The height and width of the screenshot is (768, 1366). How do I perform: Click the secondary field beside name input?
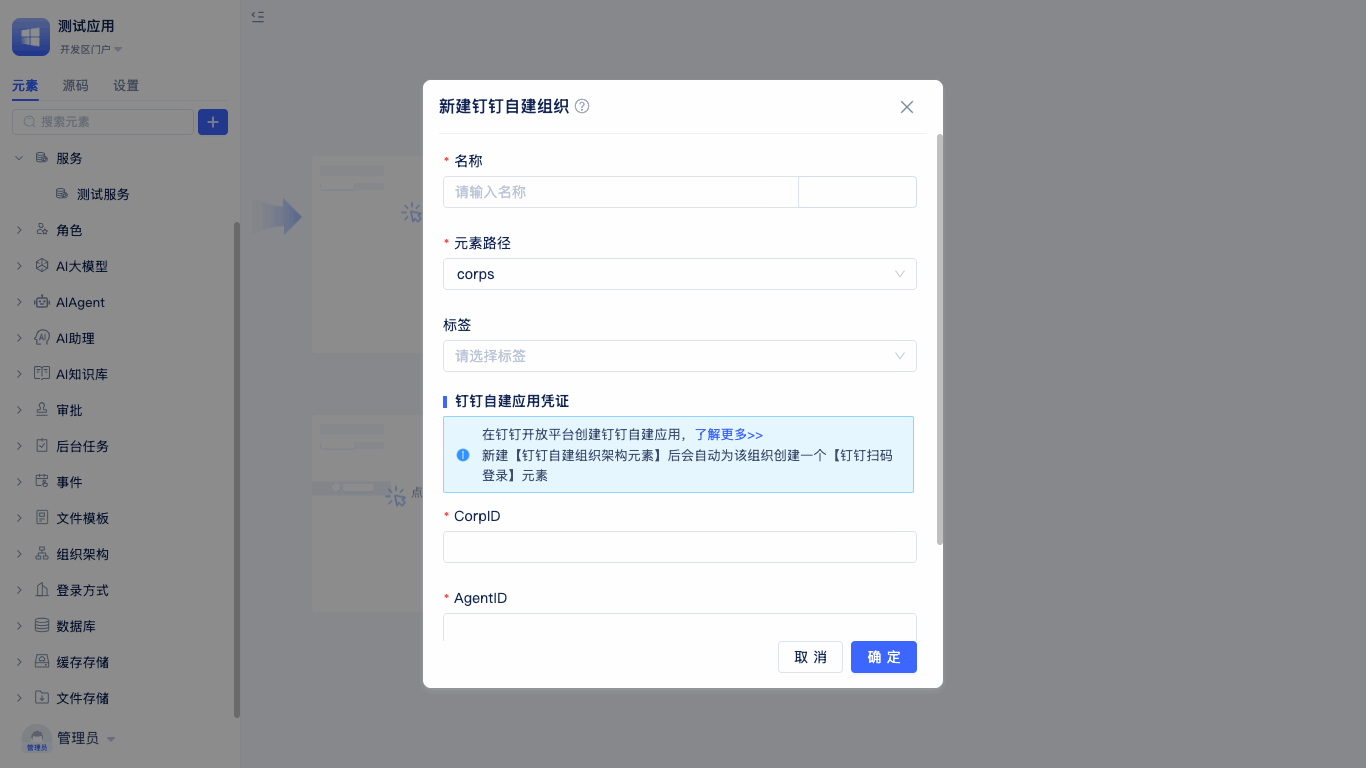click(858, 192)
